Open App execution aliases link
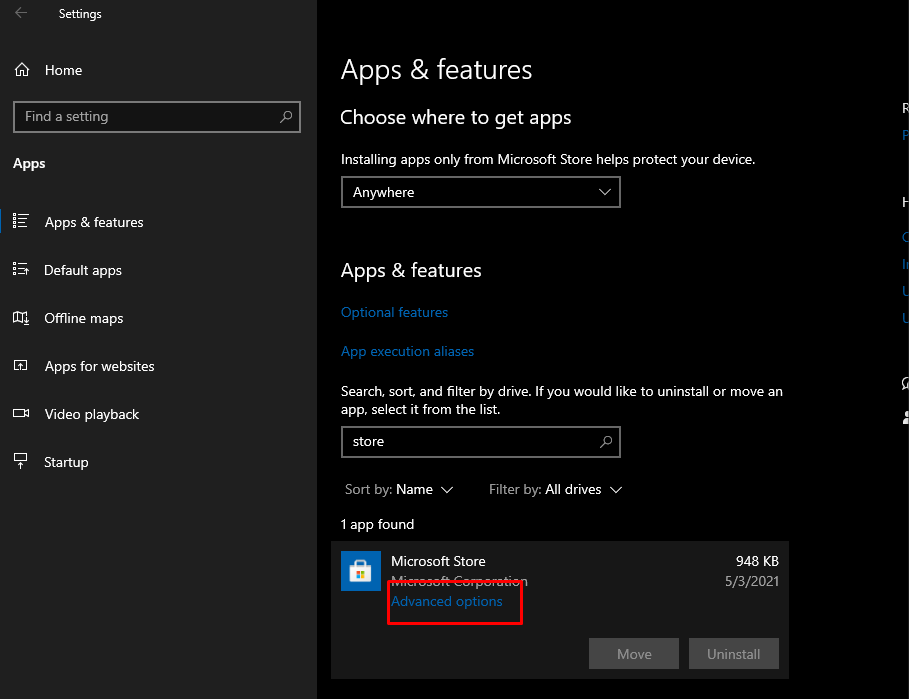The height and width of the screenshot is (699, 909). point(407,351)
